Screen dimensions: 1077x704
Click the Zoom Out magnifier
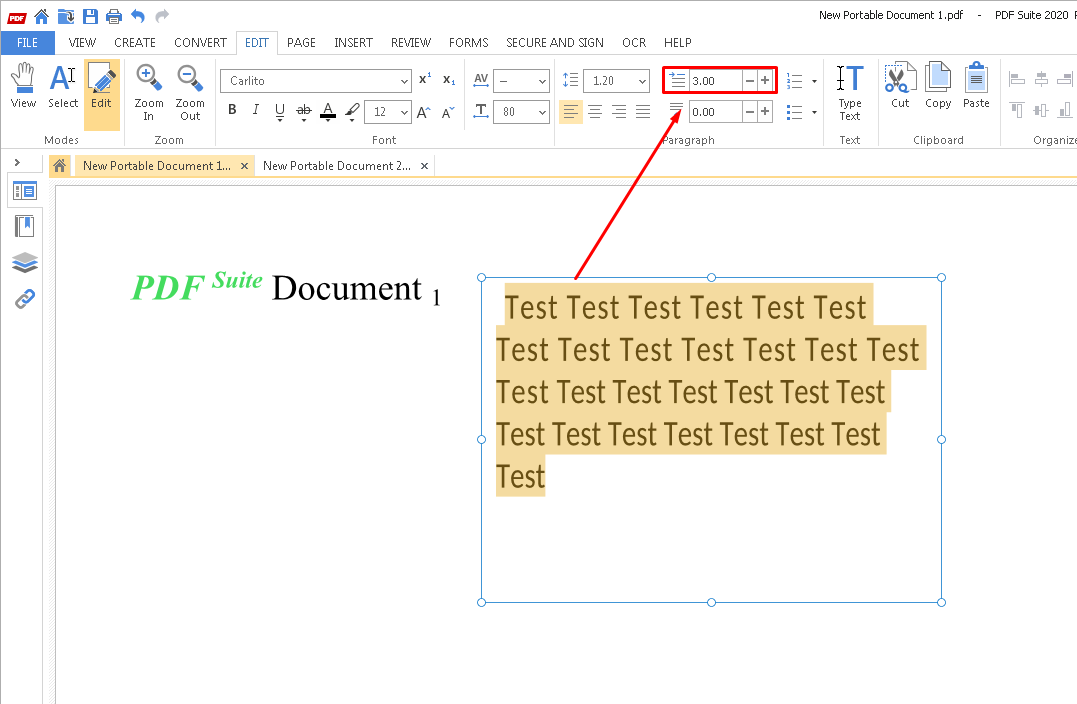[x=190, y=92]
